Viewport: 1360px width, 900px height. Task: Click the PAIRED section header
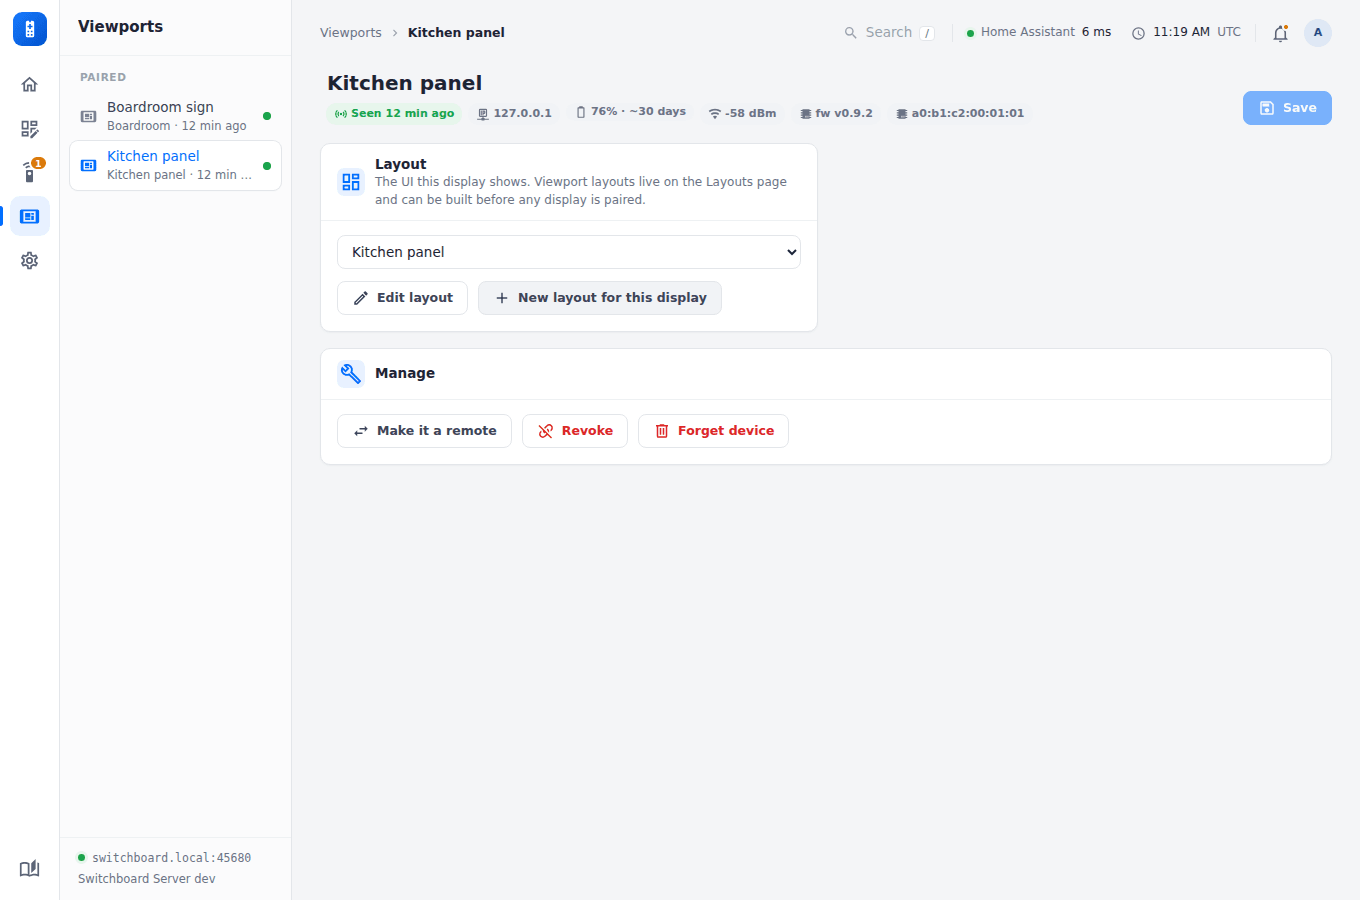103,77
